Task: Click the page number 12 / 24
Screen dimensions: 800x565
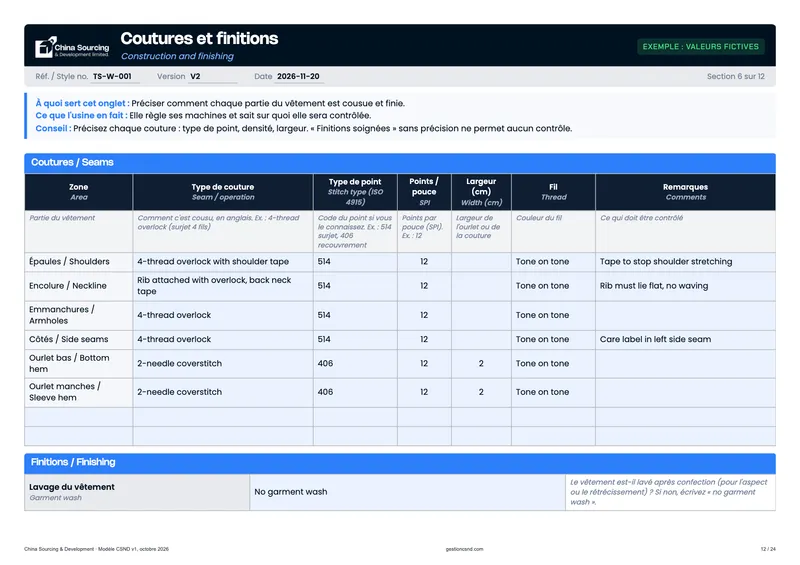Action: pyautogui.click(x=768, y=549)
